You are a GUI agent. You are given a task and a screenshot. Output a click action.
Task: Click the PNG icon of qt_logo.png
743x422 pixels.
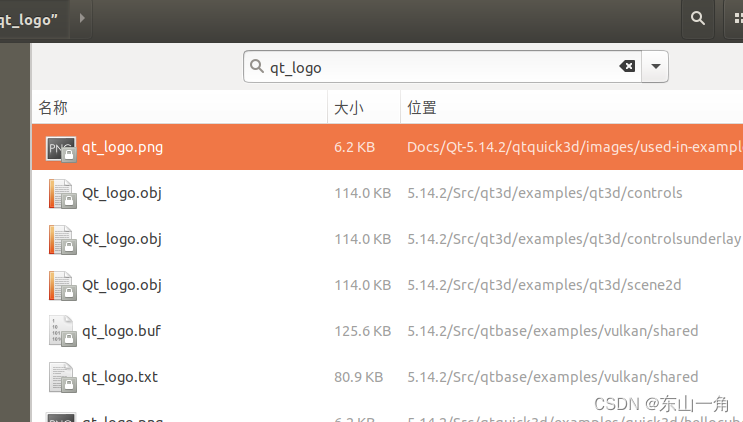pos(61,149)
